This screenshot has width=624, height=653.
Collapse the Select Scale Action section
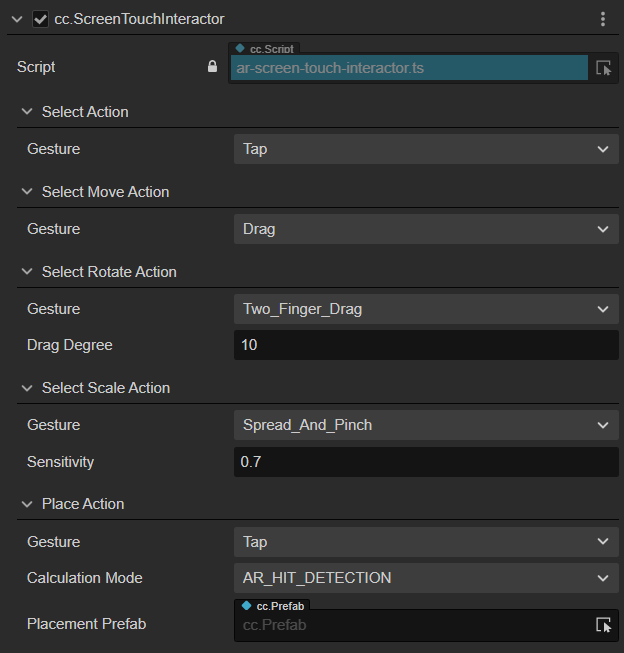pyautogui.click(x=27, y=388)
